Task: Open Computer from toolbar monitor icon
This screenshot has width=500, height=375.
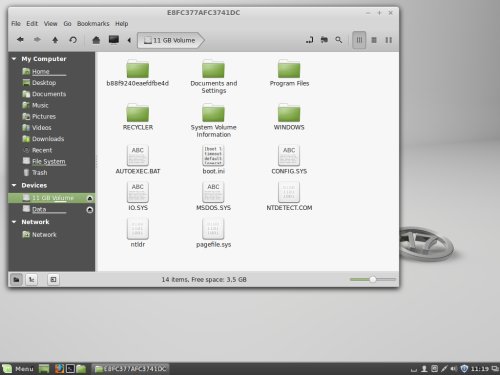Action: click(114, 40)
